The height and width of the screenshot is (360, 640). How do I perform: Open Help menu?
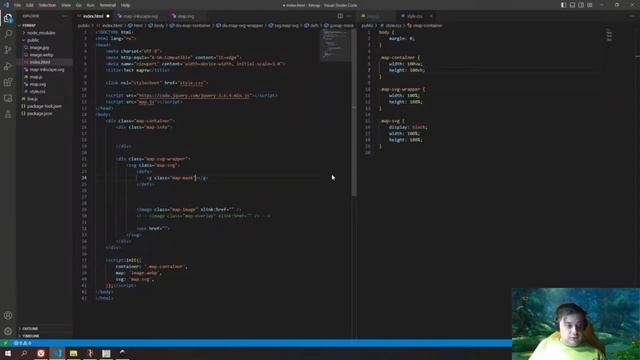pos(125,5)
